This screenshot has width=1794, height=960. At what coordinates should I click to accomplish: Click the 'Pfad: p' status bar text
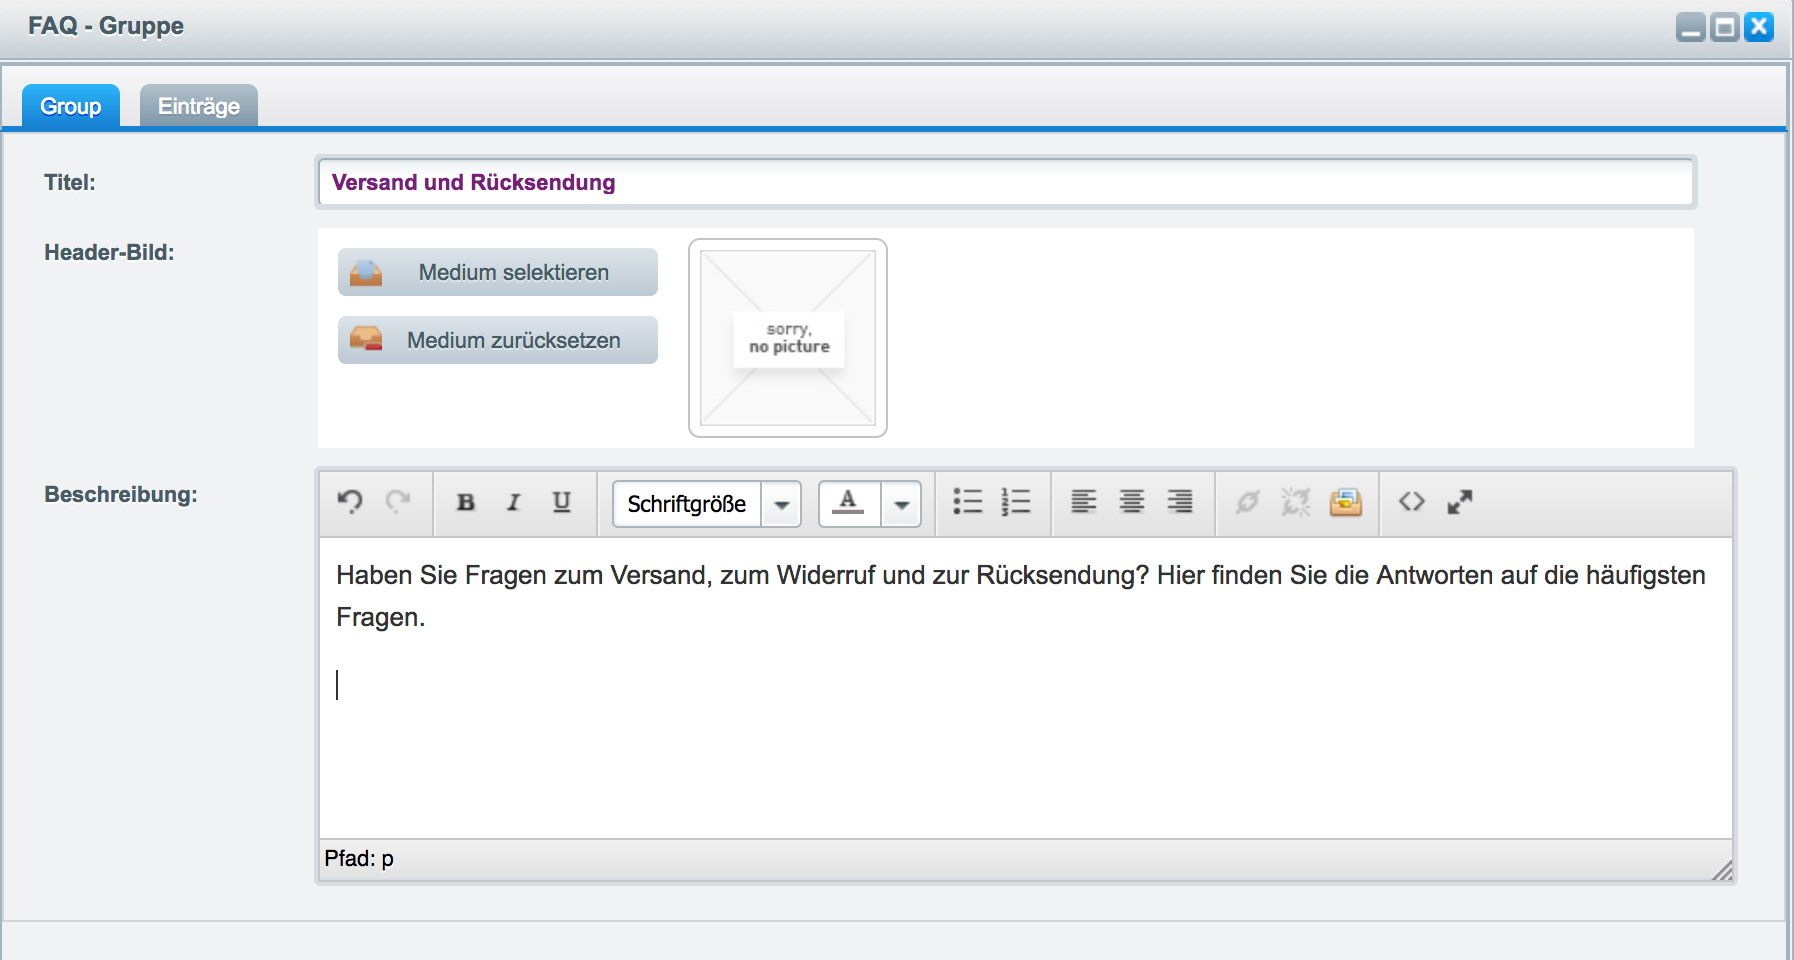pyautogui.click(x=359, y=859)
